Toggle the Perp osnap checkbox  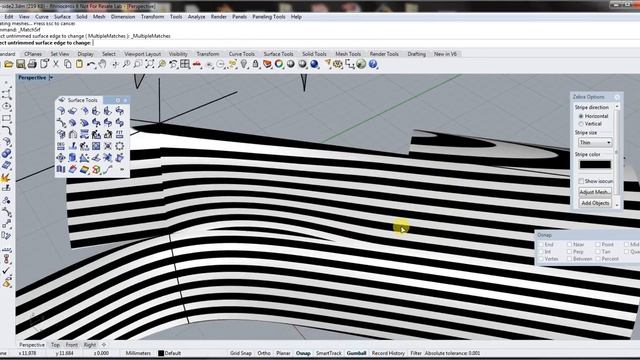(569, 252)
